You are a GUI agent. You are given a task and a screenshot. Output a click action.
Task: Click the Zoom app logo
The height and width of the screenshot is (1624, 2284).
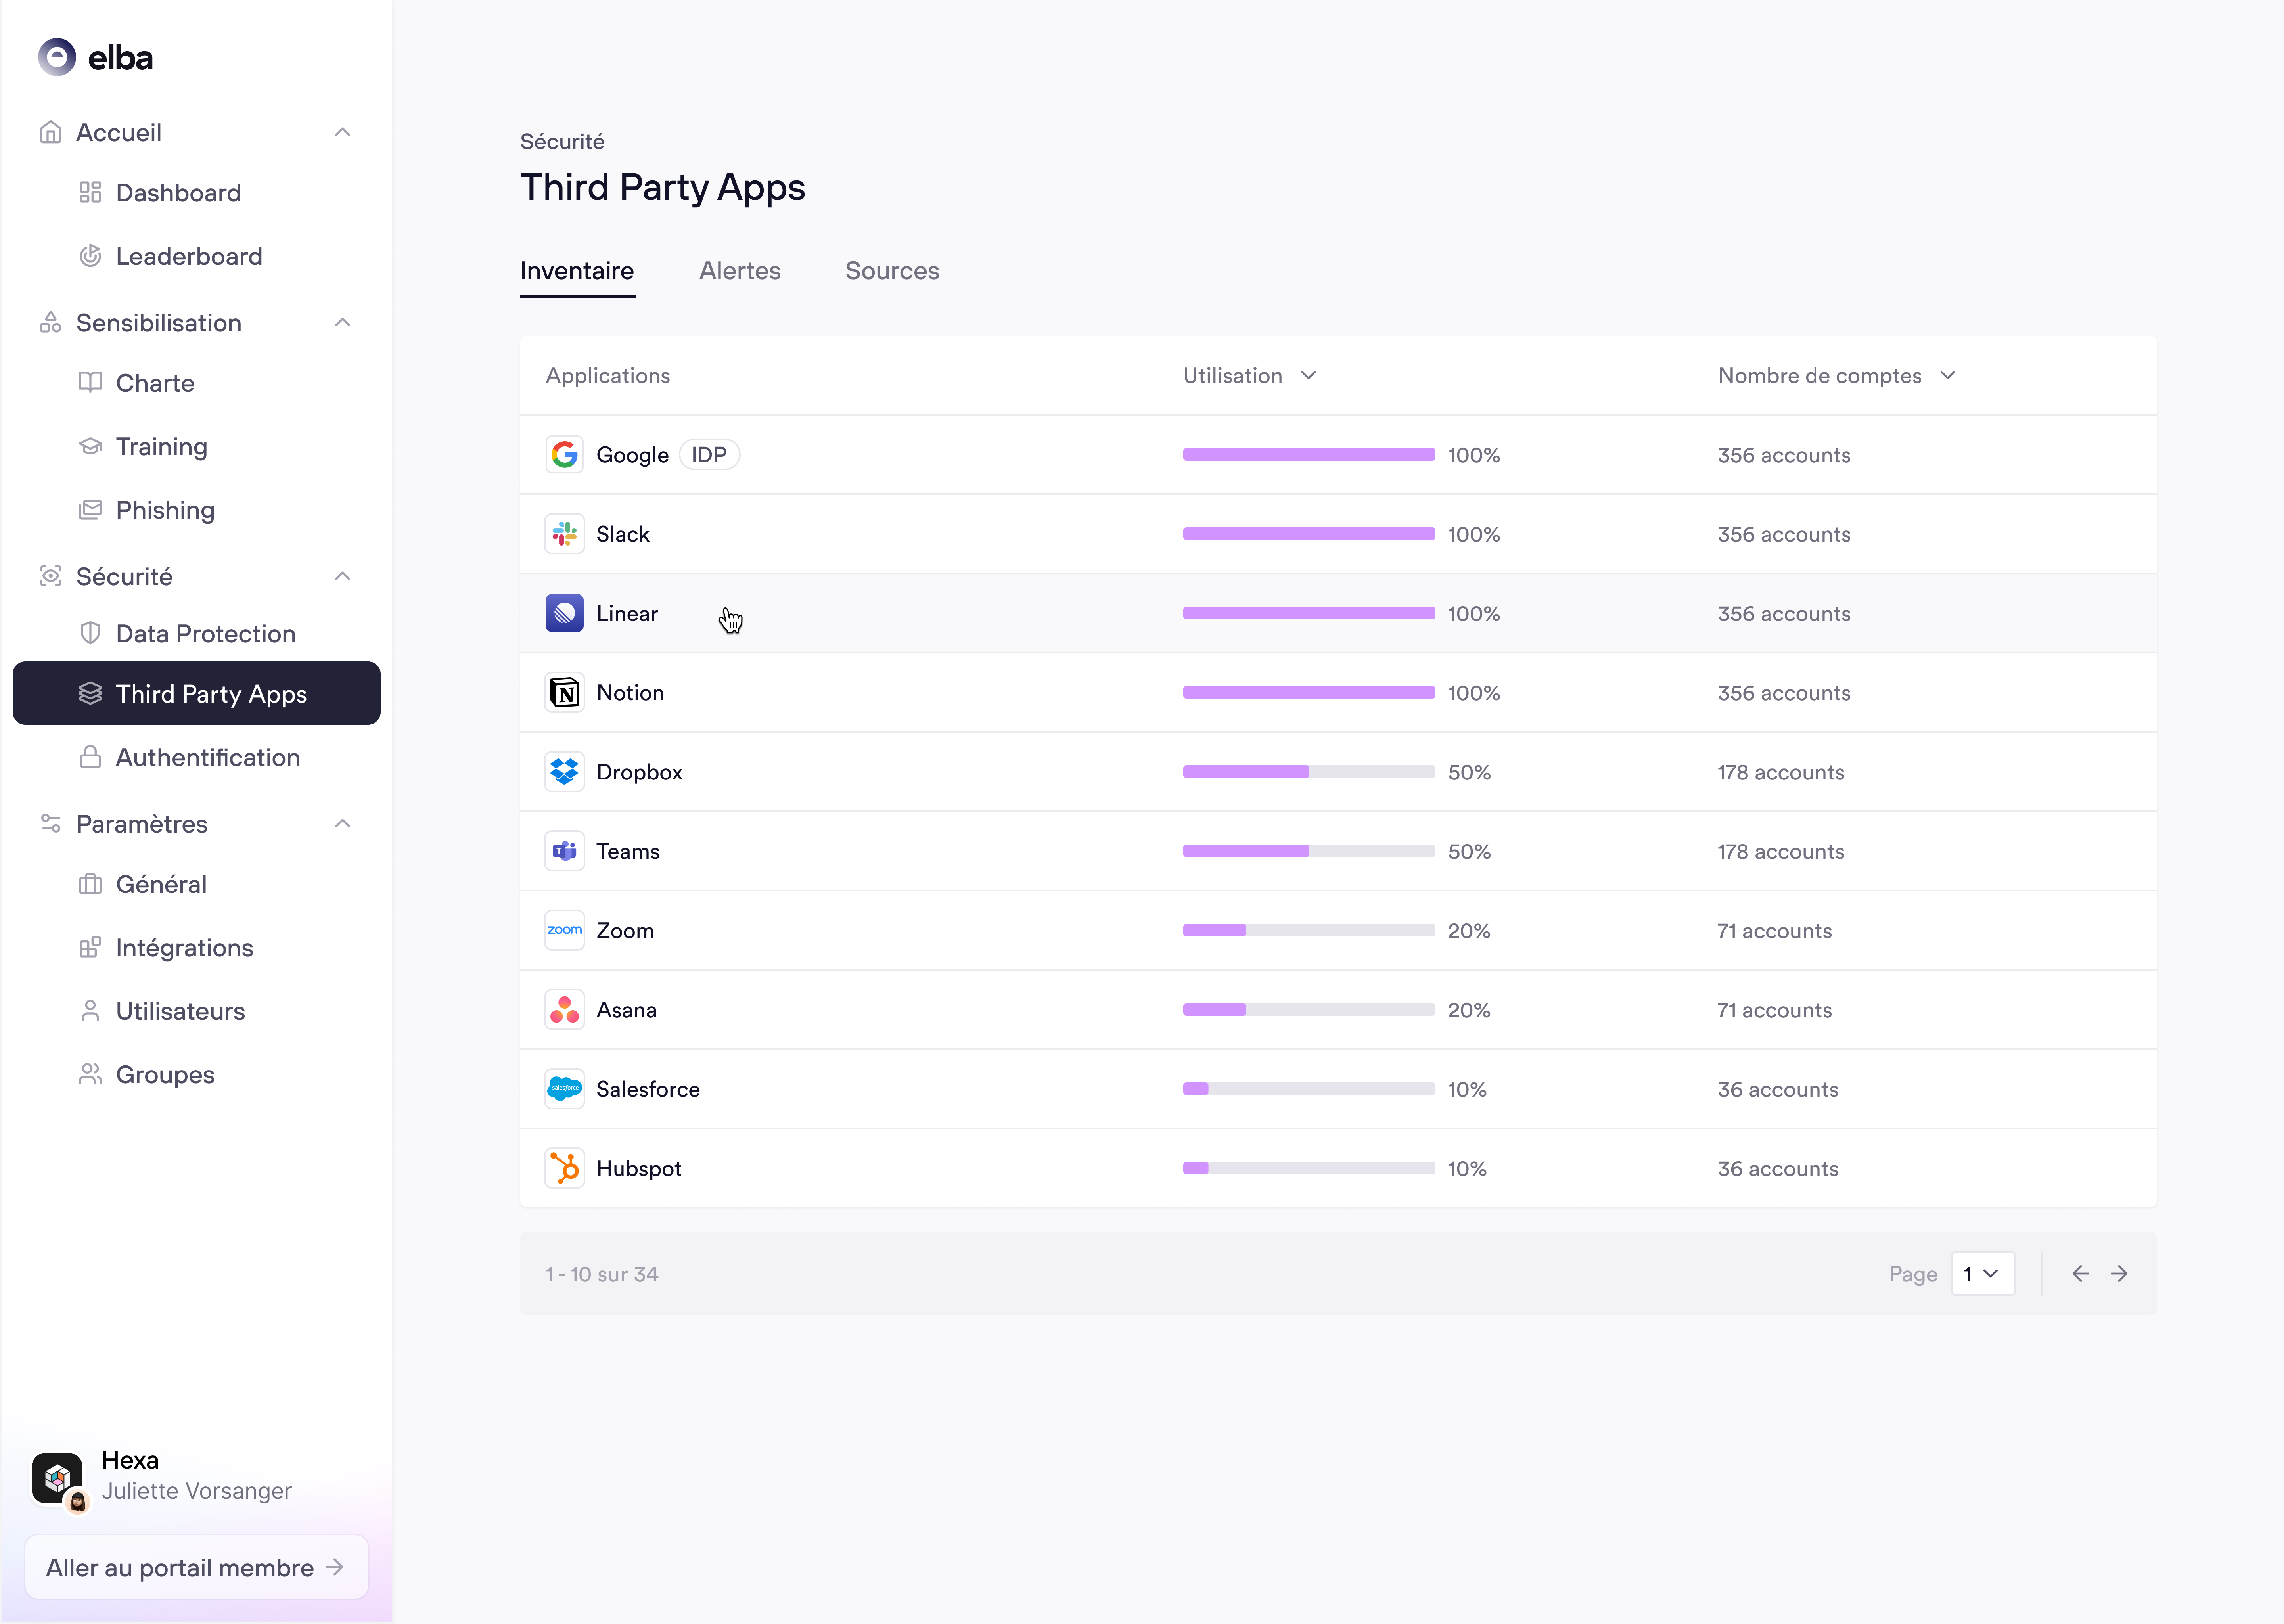pyautogui.click(x=564, y=930)
